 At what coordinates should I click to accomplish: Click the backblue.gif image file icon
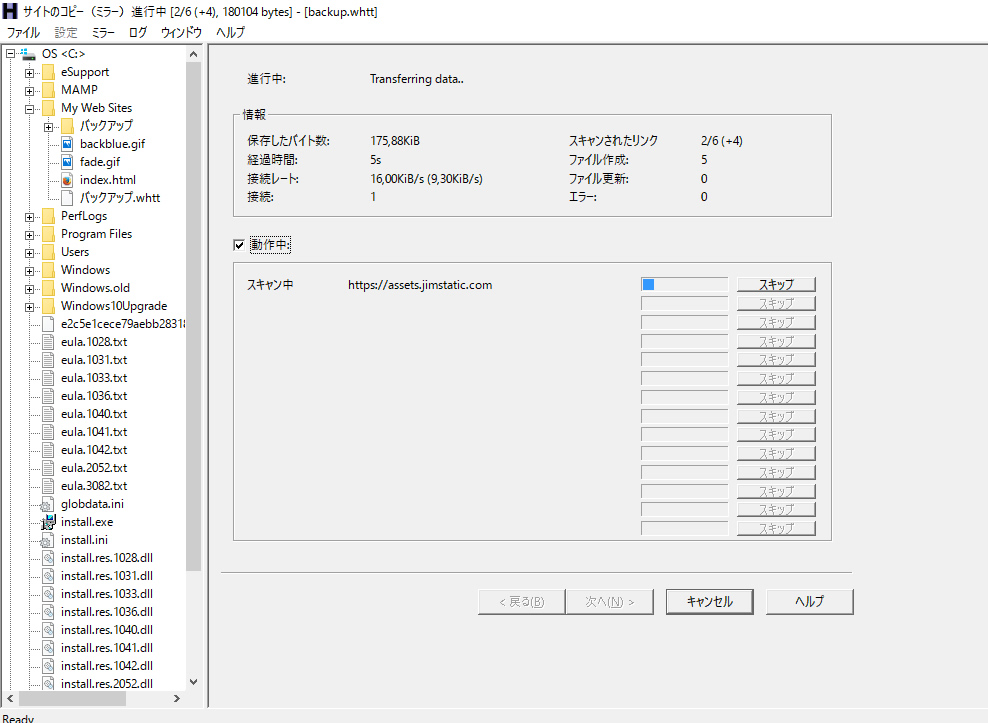[67, 144]
